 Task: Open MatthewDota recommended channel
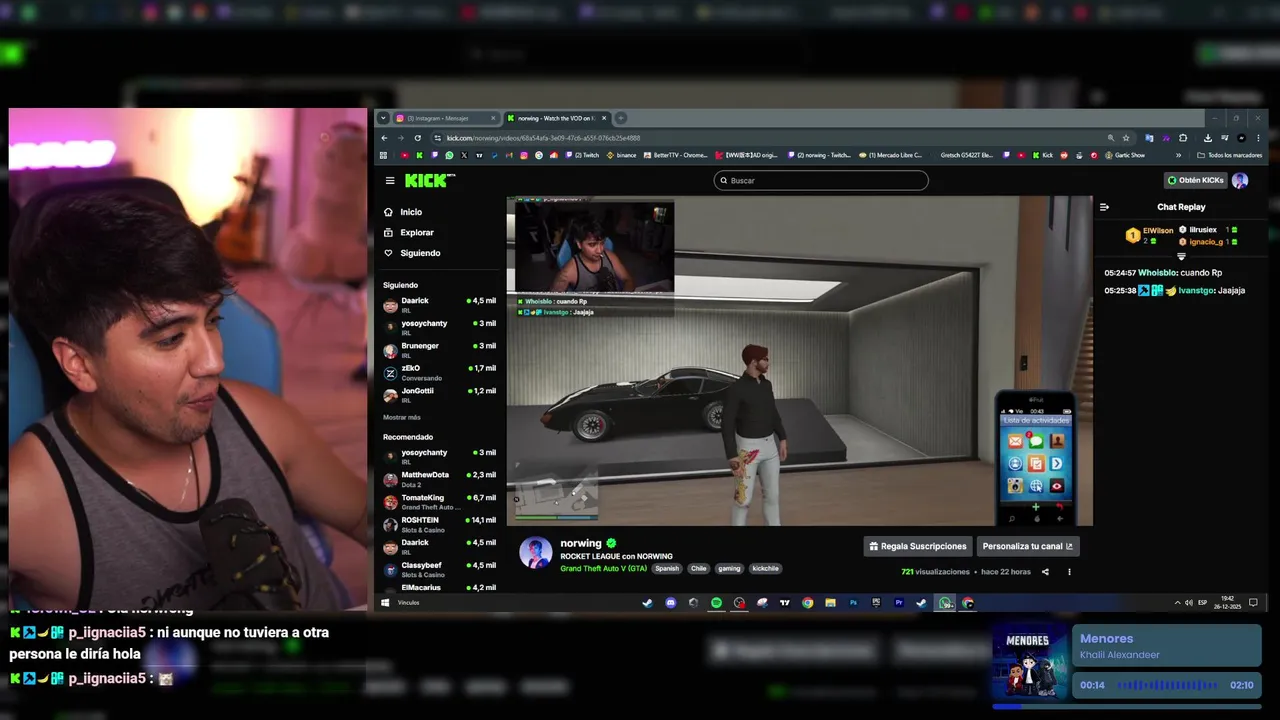pyautogui.click(x=439, y=478)
